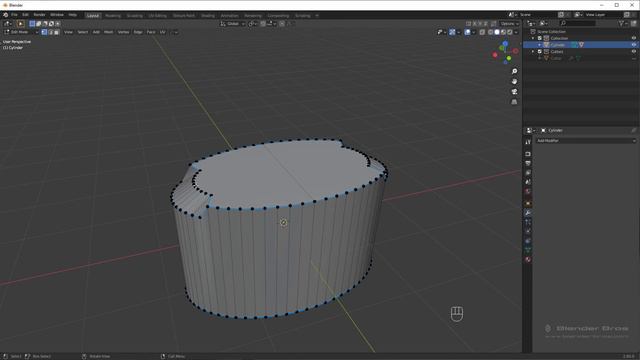
Task: Toggle viewport overlays
Action: [x=467, y=32]
